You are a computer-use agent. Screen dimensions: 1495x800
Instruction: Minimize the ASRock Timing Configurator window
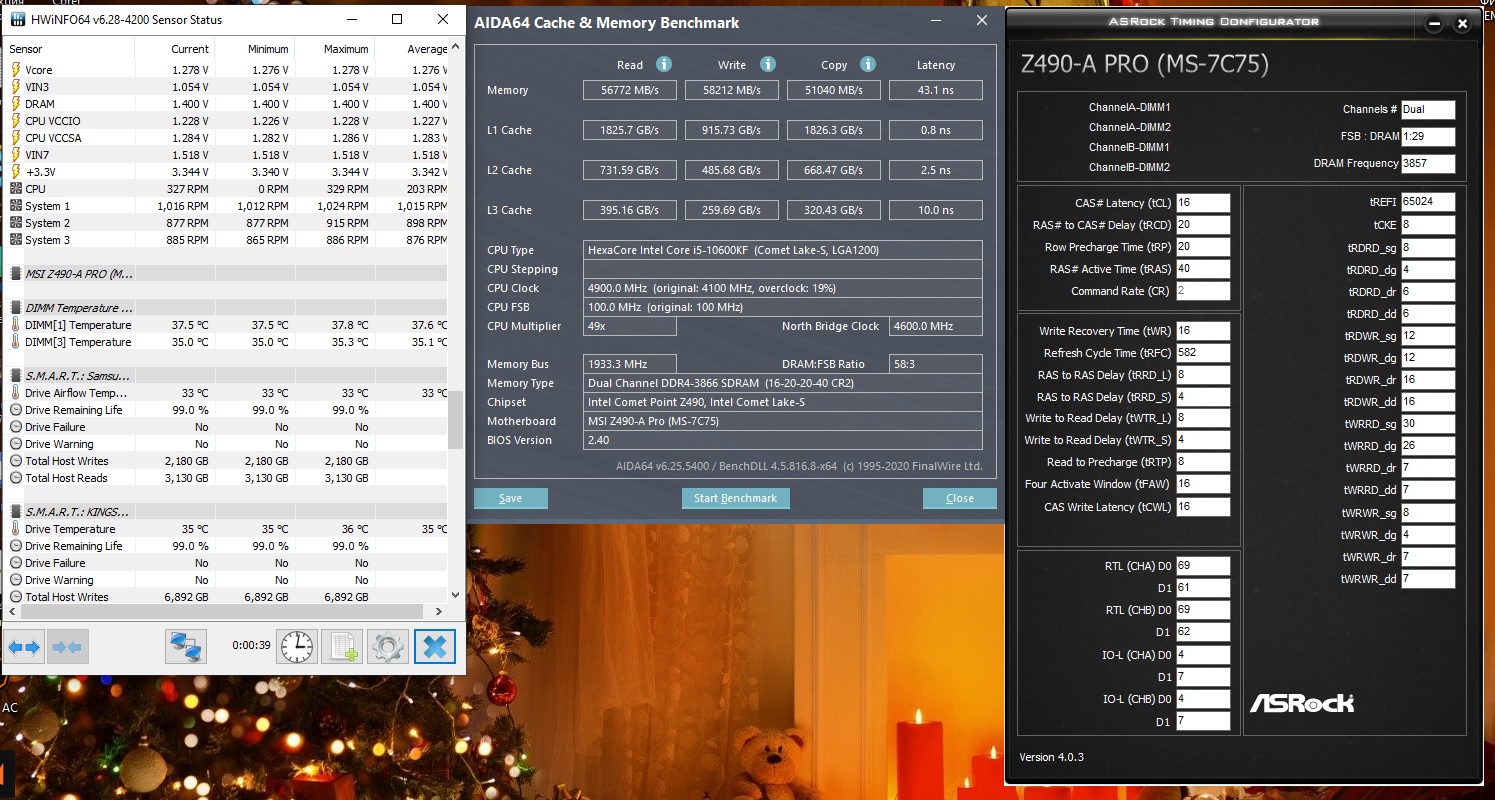click(x=1434, y=22)
